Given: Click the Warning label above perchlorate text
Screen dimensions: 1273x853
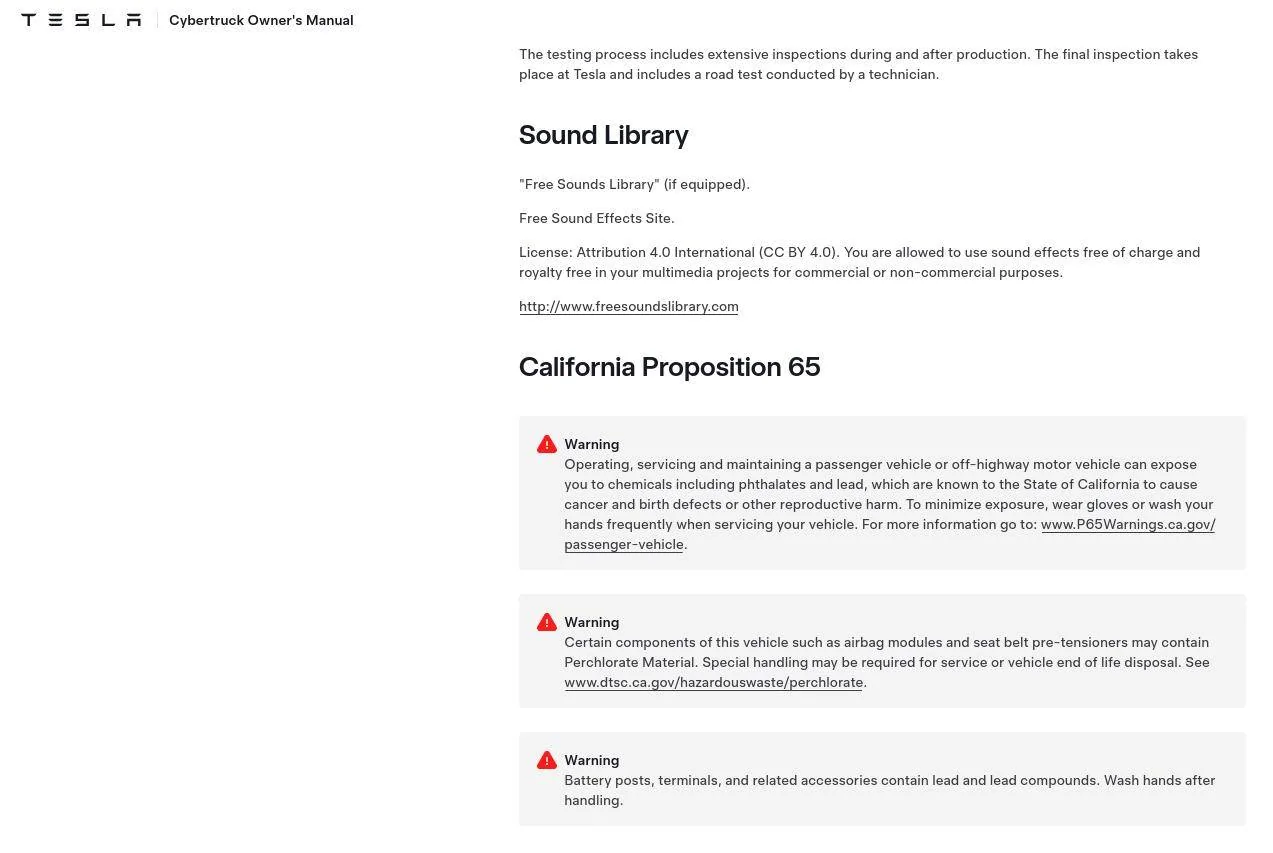Looking at the screenshot, I should pos(592,622).
